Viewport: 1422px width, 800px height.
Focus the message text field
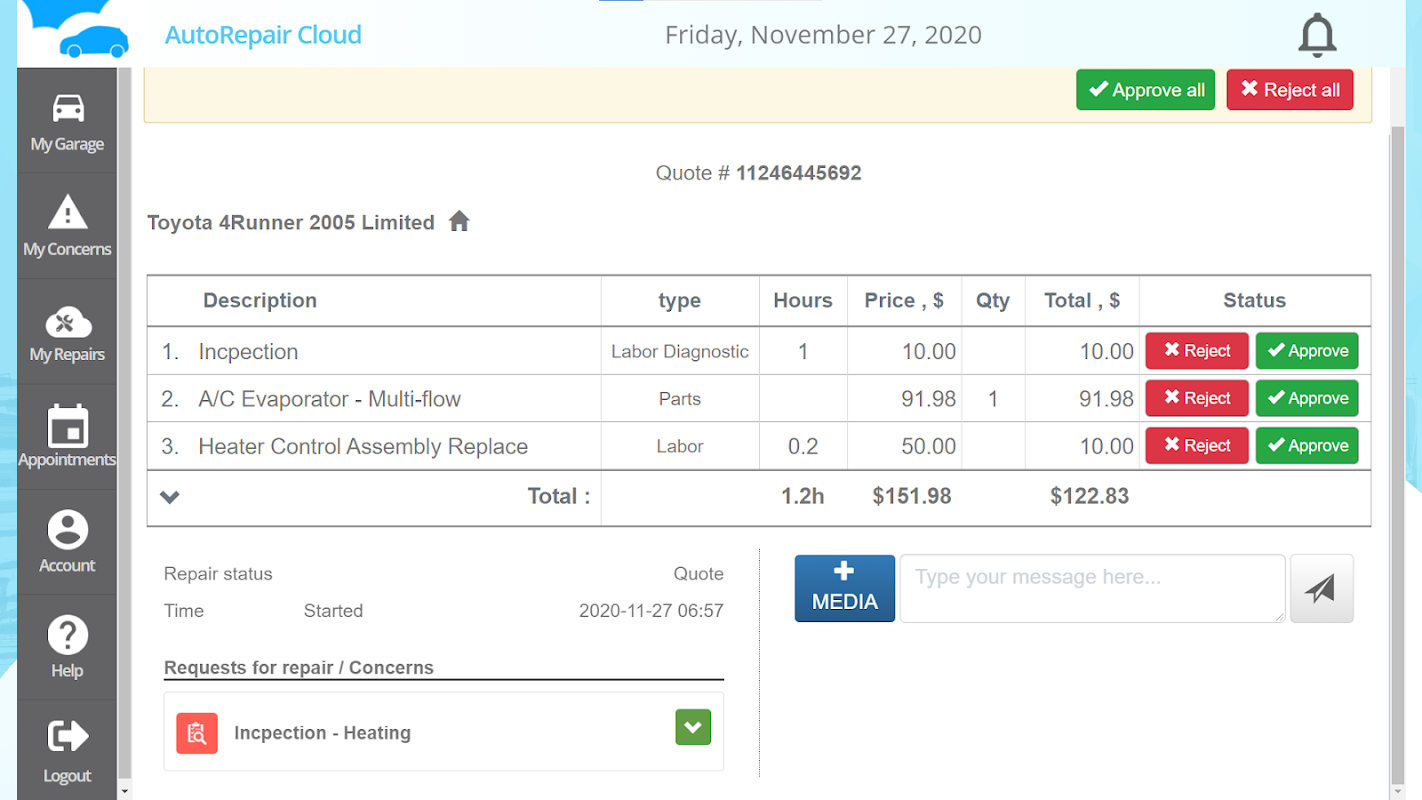click(1092, 589)
